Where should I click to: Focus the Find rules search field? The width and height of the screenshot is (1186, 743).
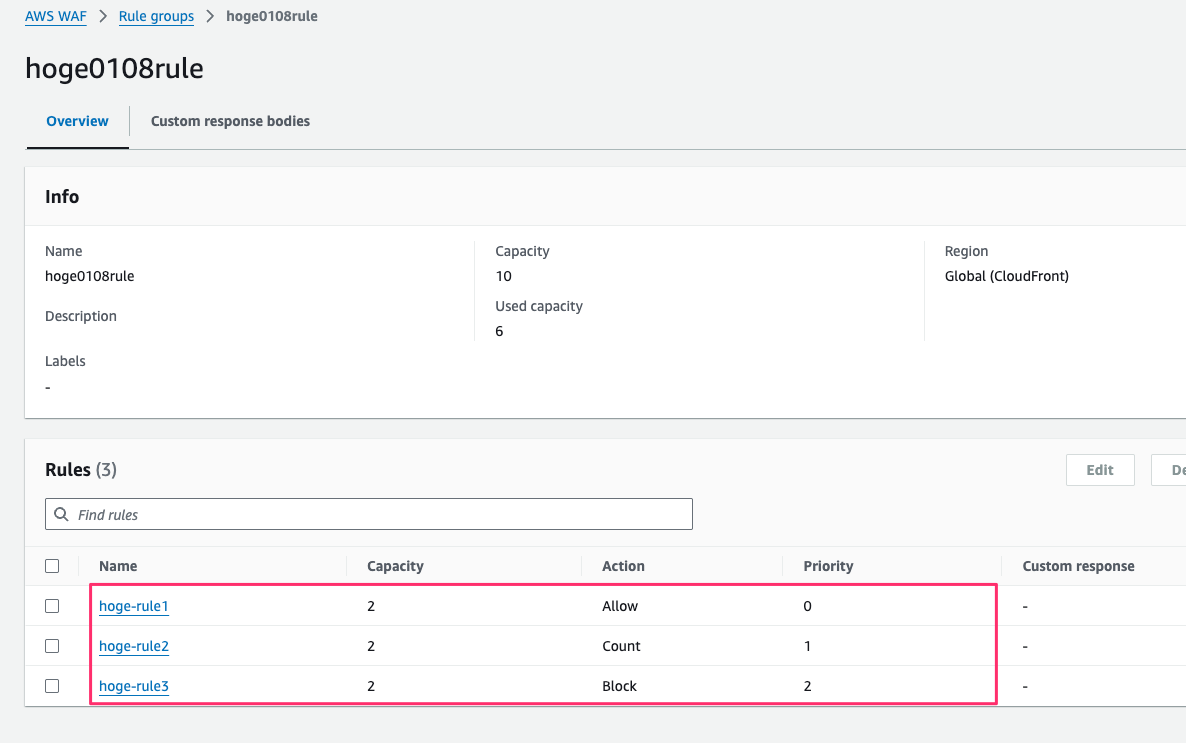(x=380, y=514)
